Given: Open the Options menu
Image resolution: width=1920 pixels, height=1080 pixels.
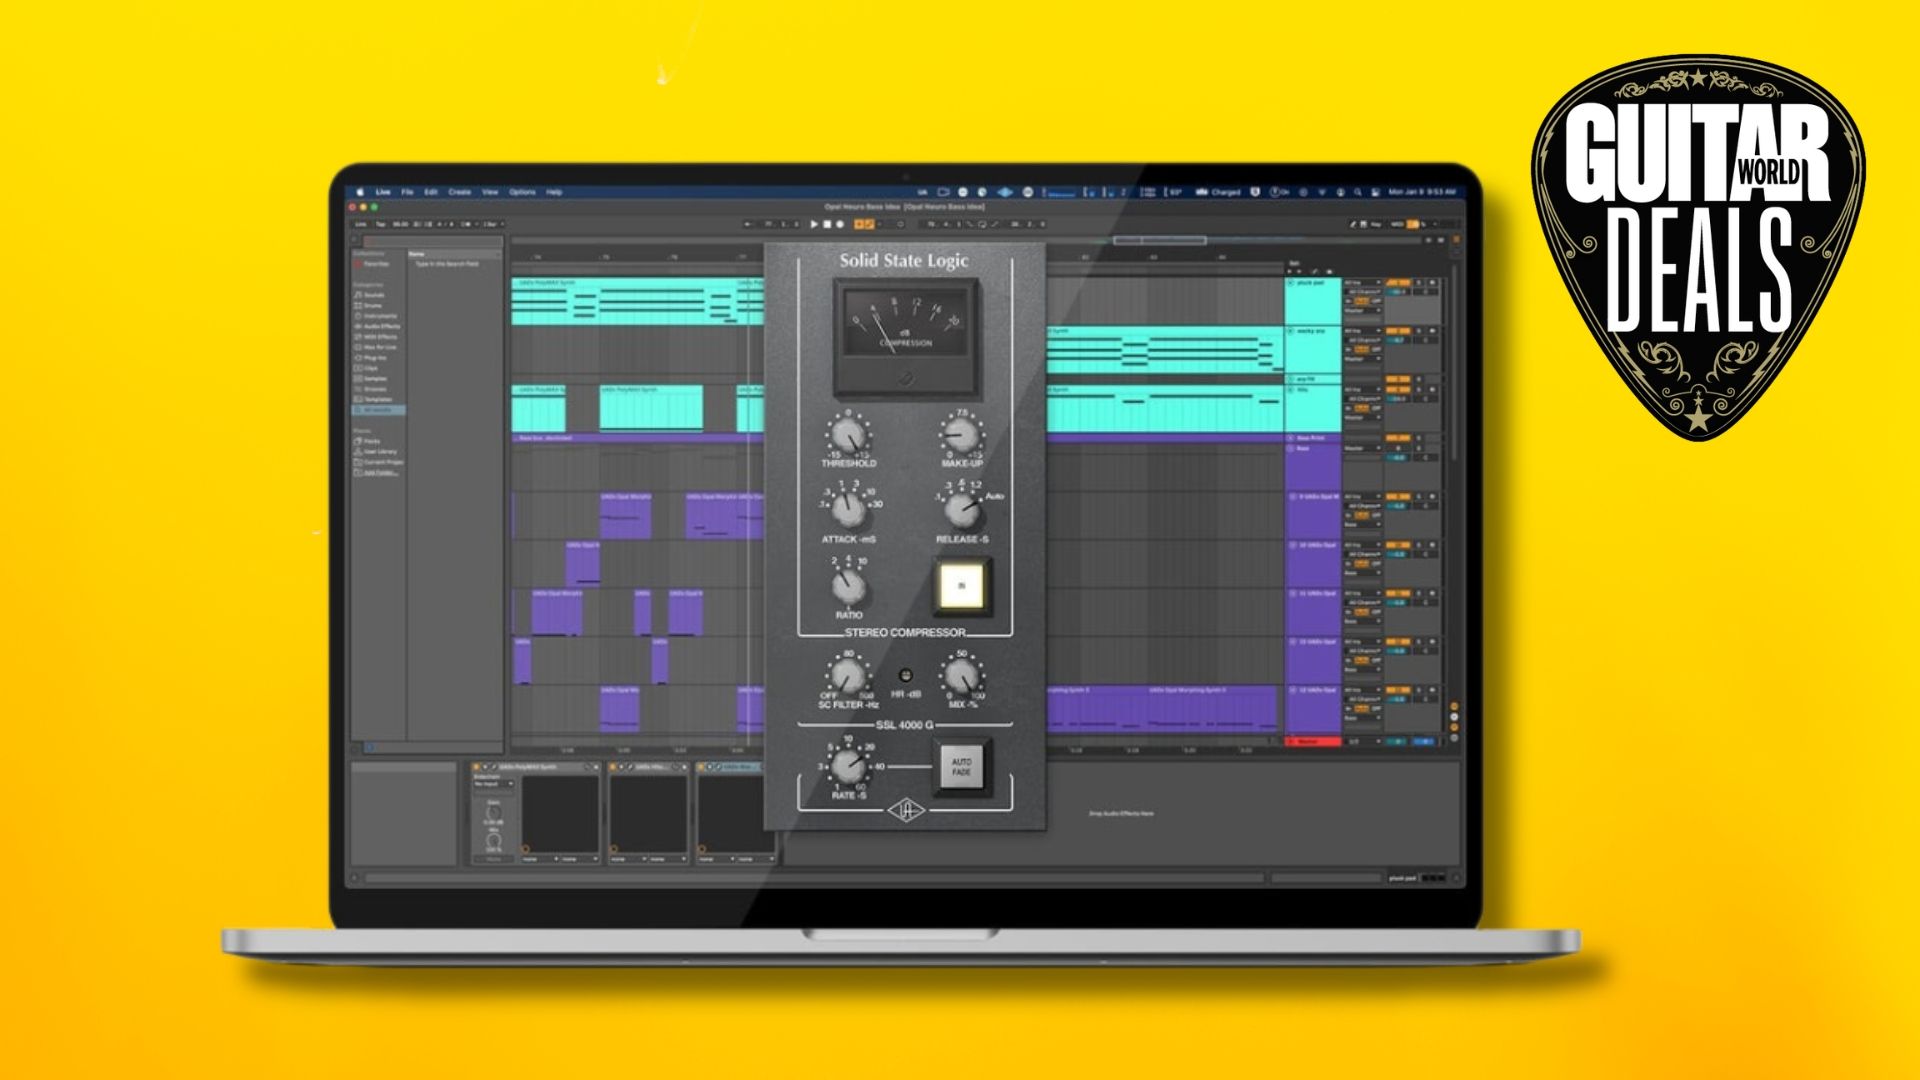Looking at the screenshot, I should tap(521, 192).
